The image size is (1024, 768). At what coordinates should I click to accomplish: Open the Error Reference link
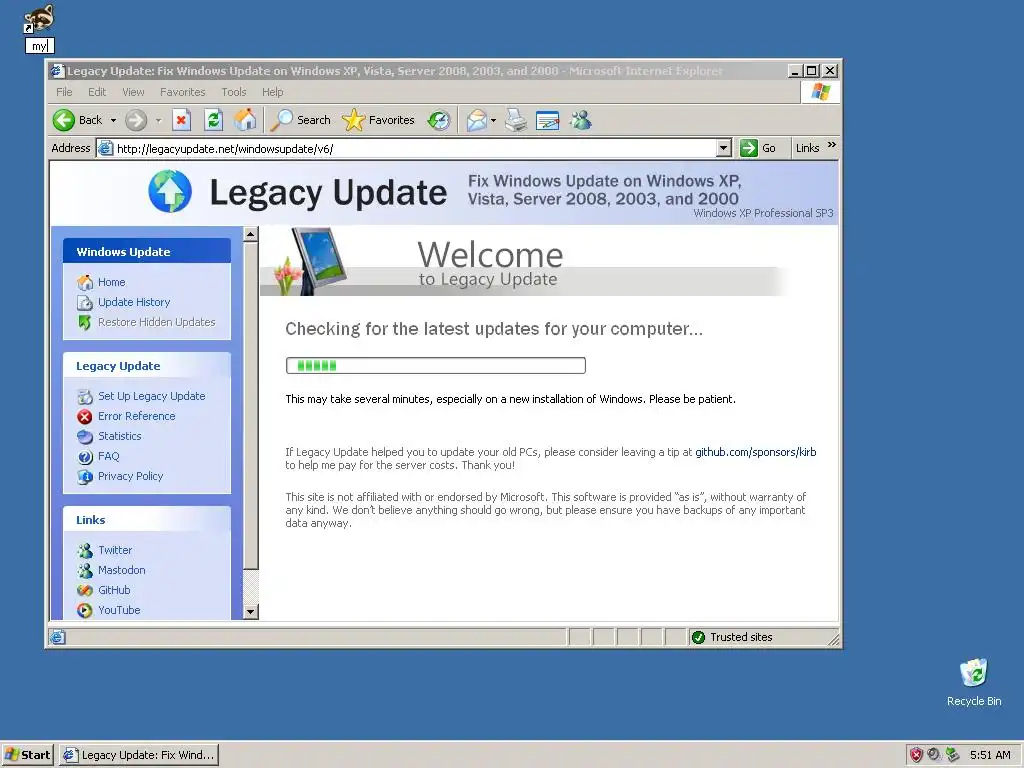tap(136, 416)
